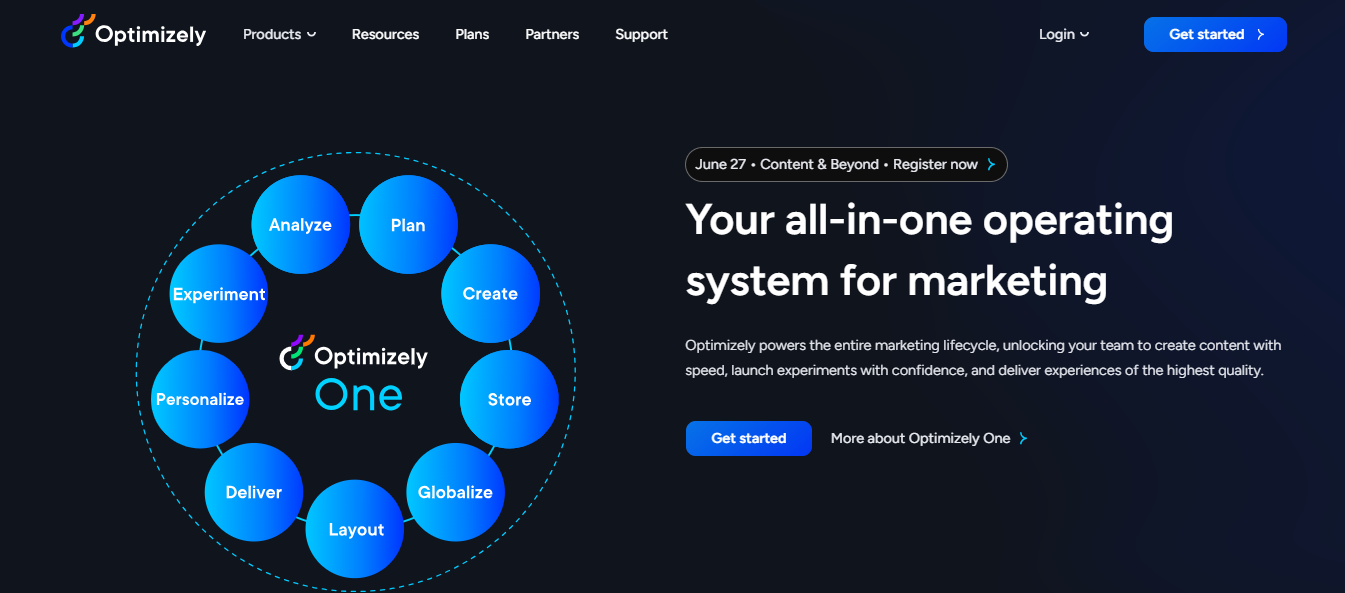Screen dimensions: 1345x593
Task: Click the Optimizely logo in the top left
Action: pos(132,33)
